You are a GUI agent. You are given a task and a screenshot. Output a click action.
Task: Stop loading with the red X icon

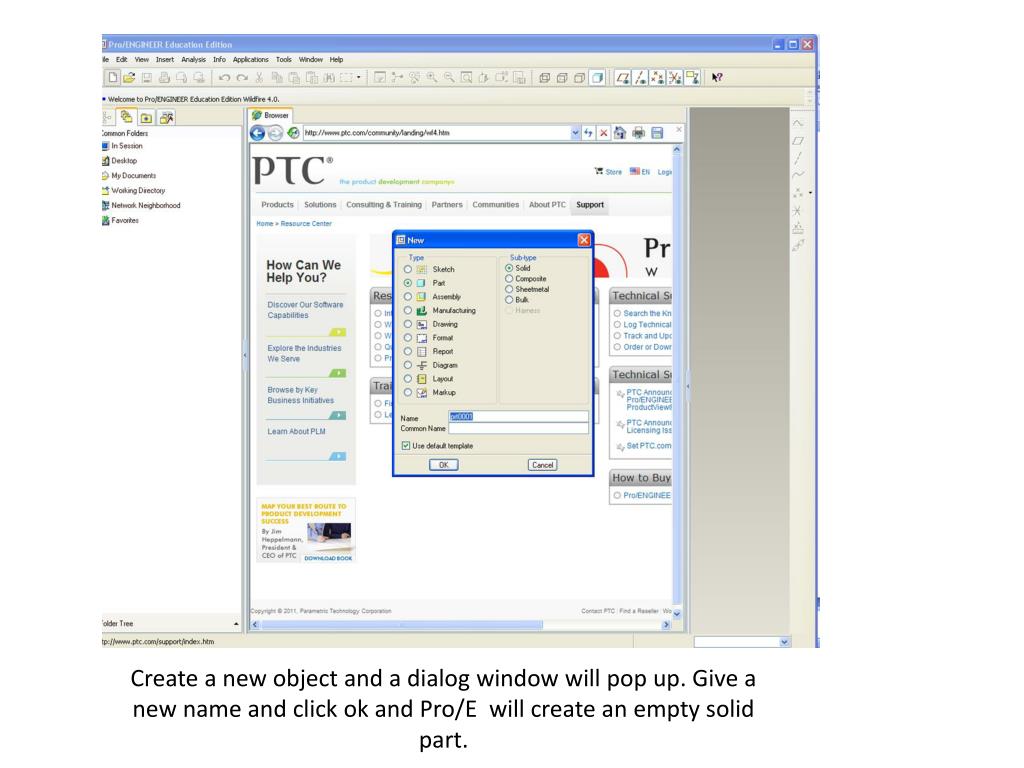[603, 133]
